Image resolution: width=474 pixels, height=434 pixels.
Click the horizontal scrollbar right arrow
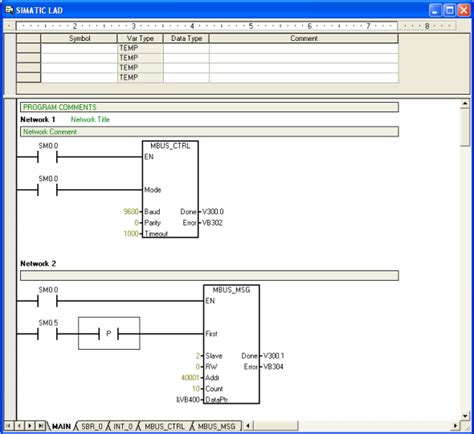pyautogui.click(x=455, y=426)
